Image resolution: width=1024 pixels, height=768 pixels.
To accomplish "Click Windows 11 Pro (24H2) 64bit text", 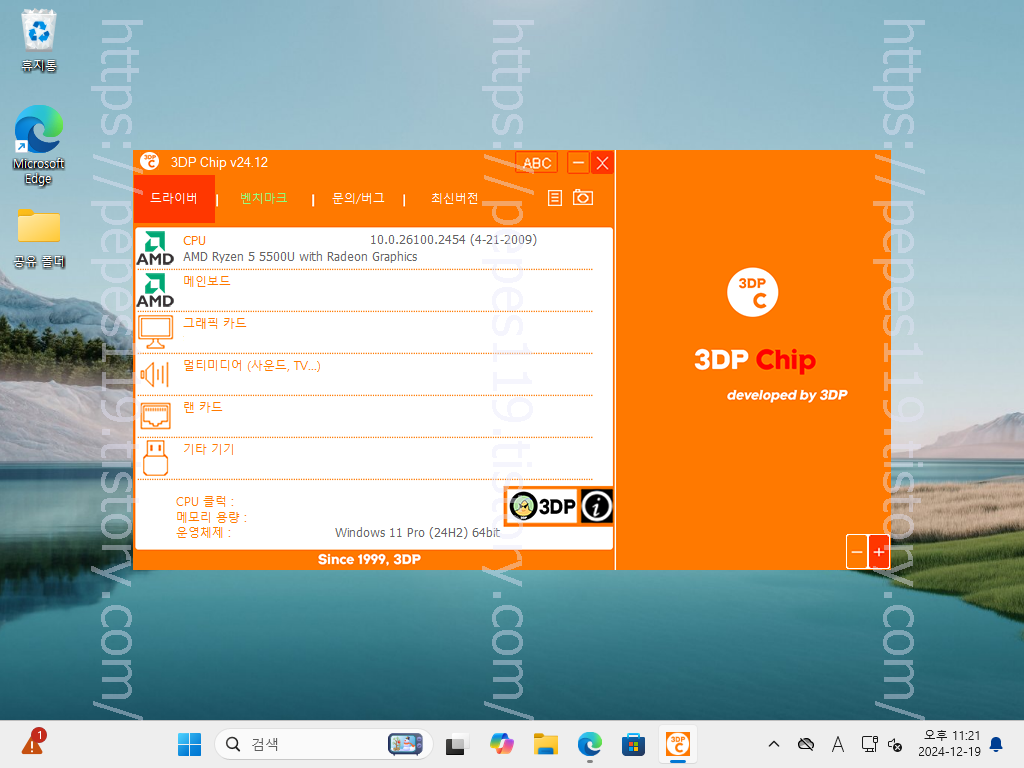I will click(x=417, y=533).
